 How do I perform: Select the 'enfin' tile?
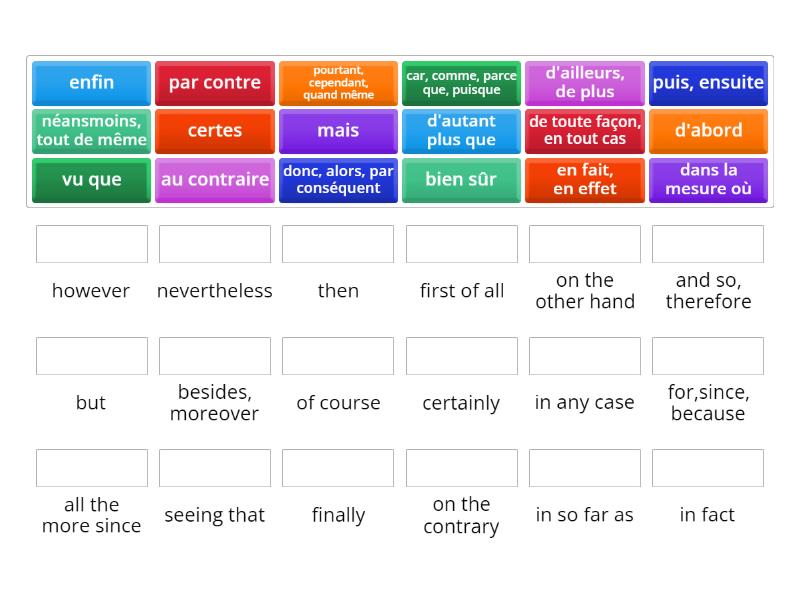point(90,83)
